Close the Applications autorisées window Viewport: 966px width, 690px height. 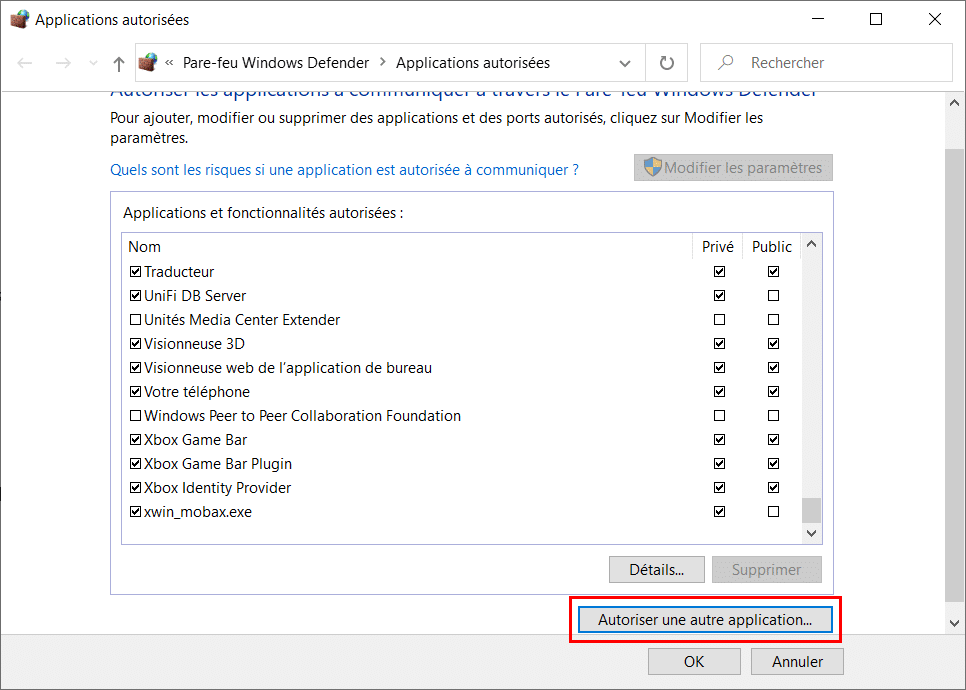(x=935, y=20)
